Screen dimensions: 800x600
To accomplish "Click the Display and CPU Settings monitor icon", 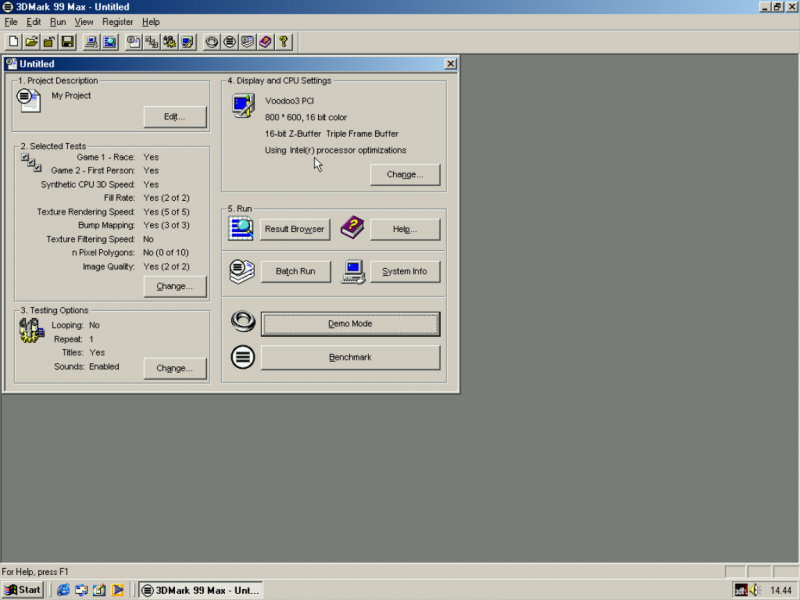I will (243, 106).
